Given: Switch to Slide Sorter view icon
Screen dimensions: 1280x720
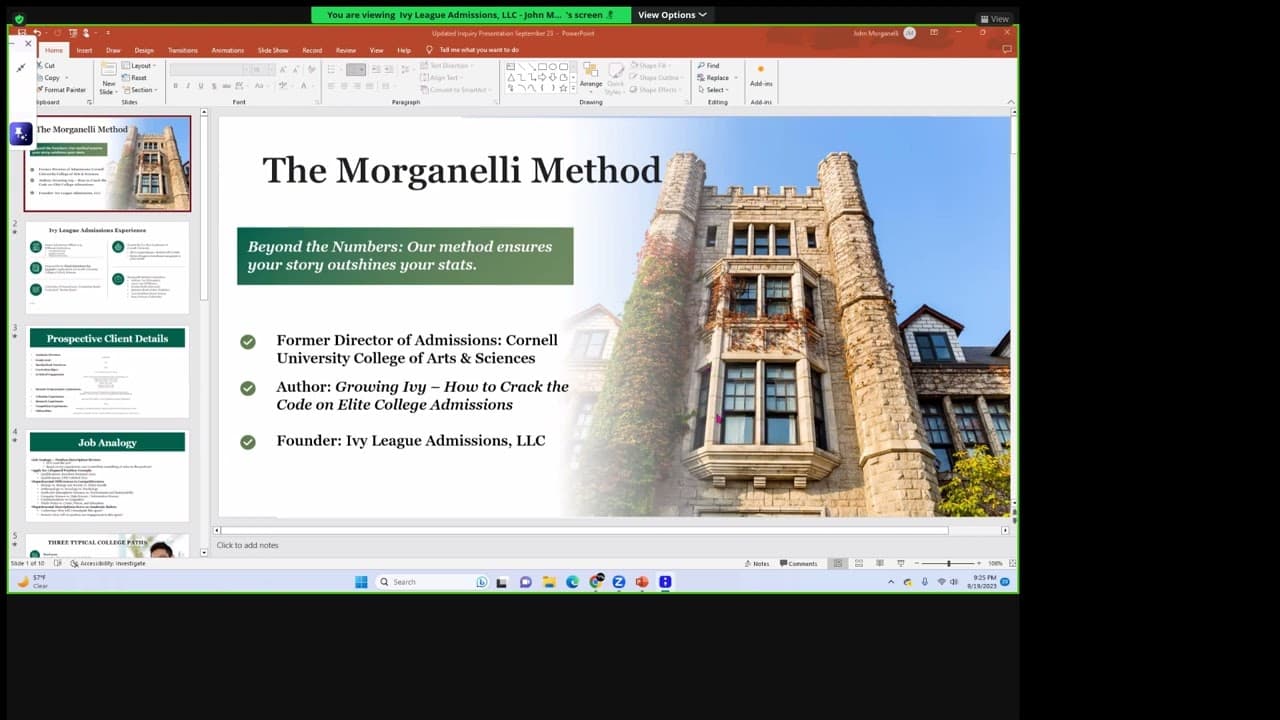Looking at the screenshot, I should pos(859,563).
